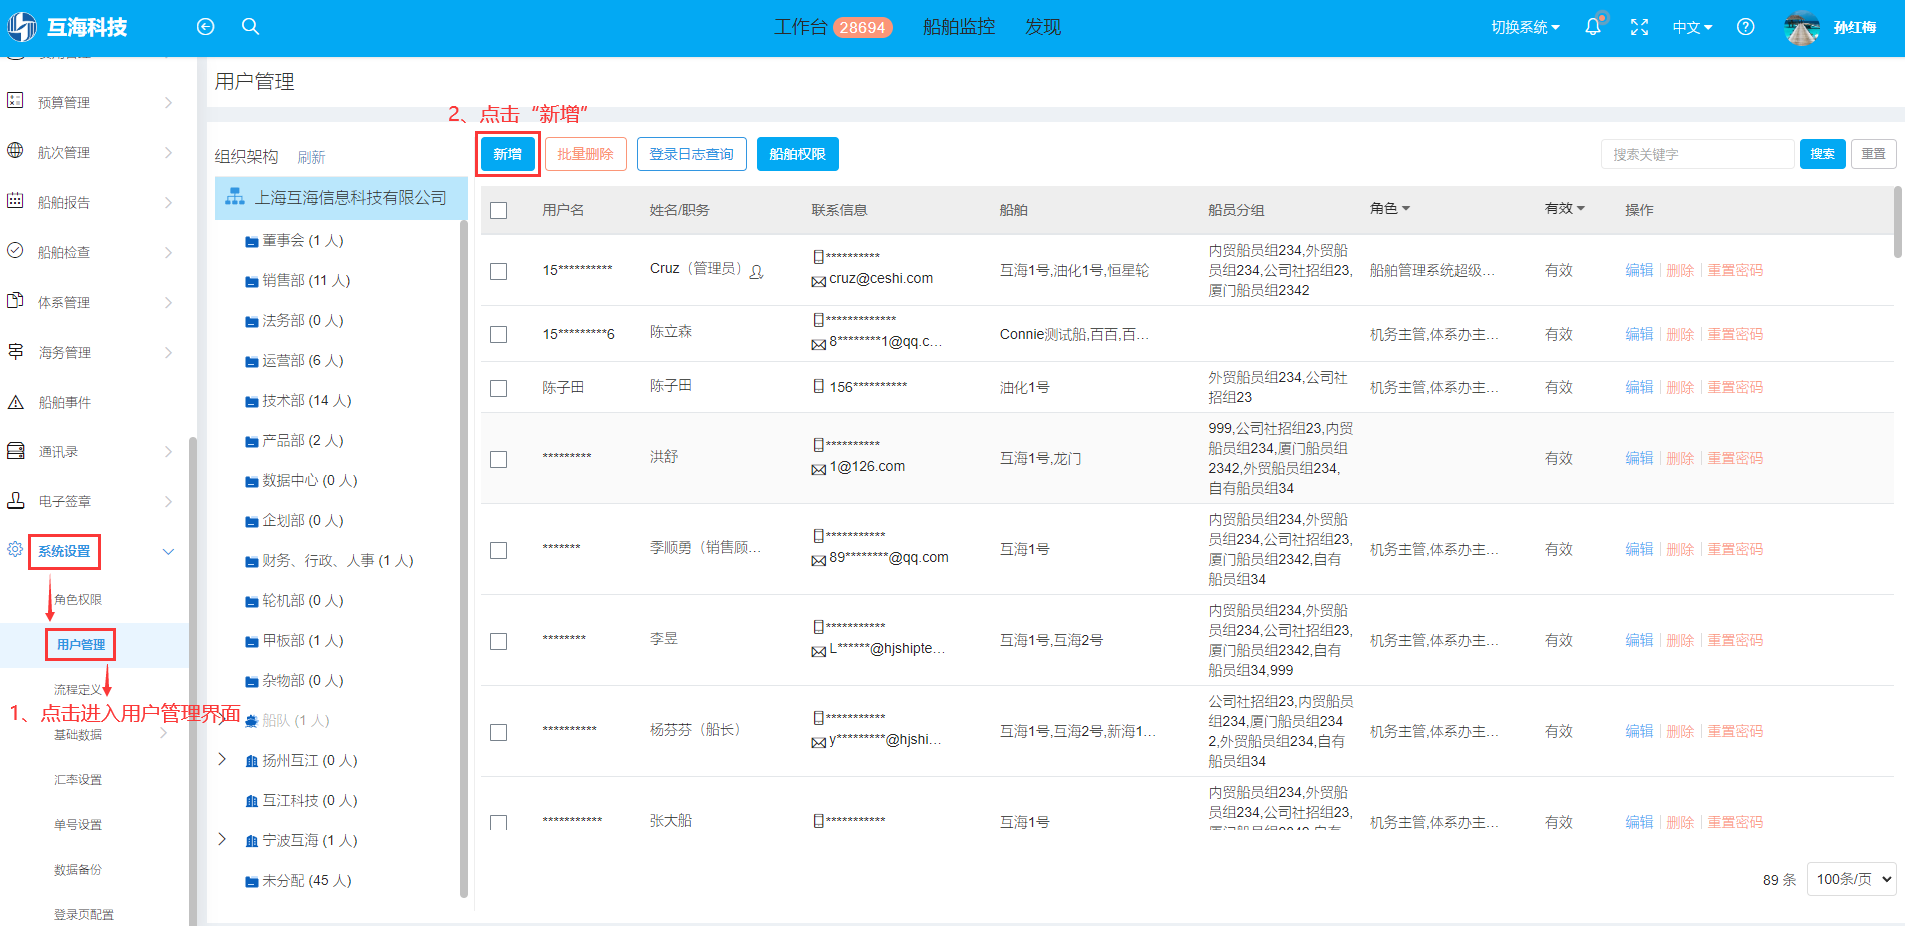Click 删除 link in the 洪舒 row
Screen dimensions: 1905x926
(1680, 458)
